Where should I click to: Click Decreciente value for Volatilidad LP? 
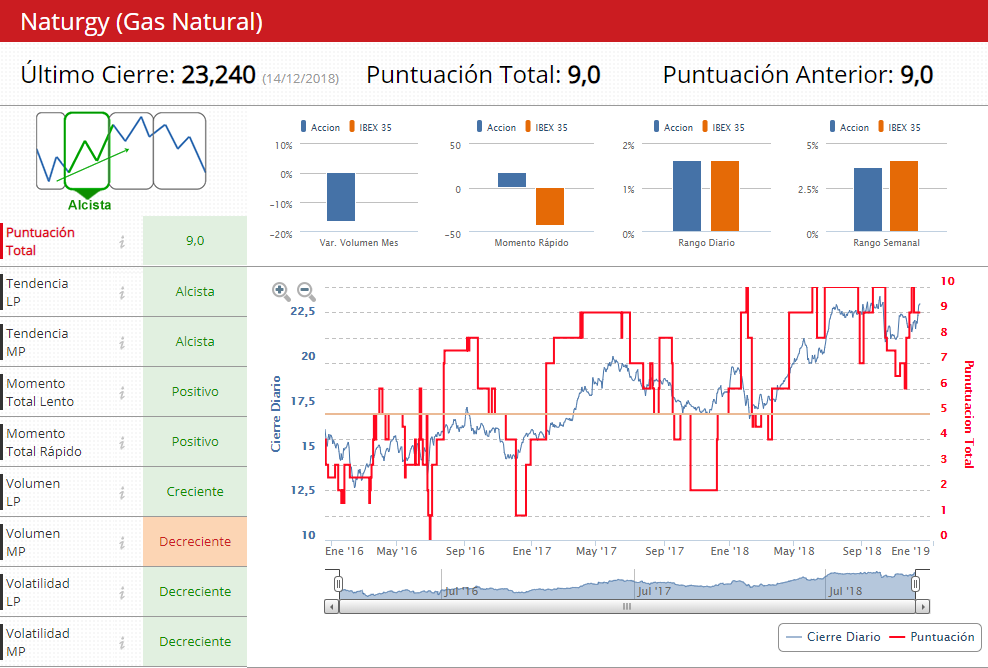coord(195,591)
